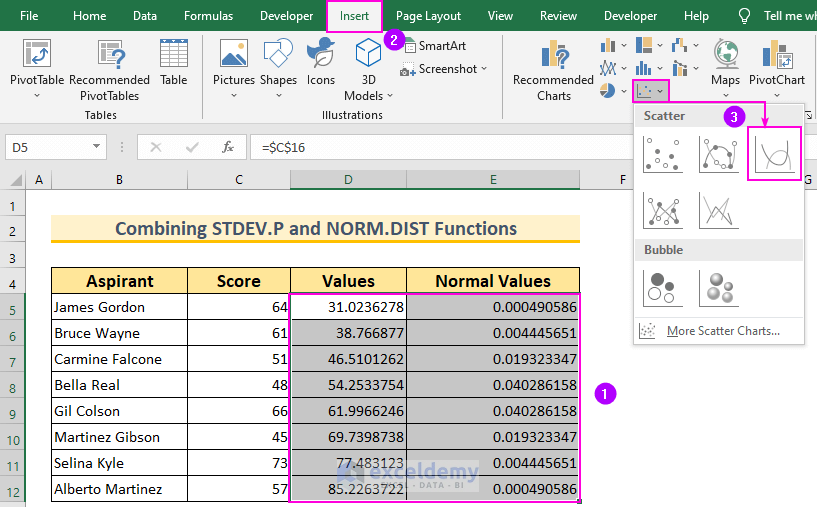Open the Page Layout tab
The height and width of the screenshot is (507, 817).
[428, 16]
